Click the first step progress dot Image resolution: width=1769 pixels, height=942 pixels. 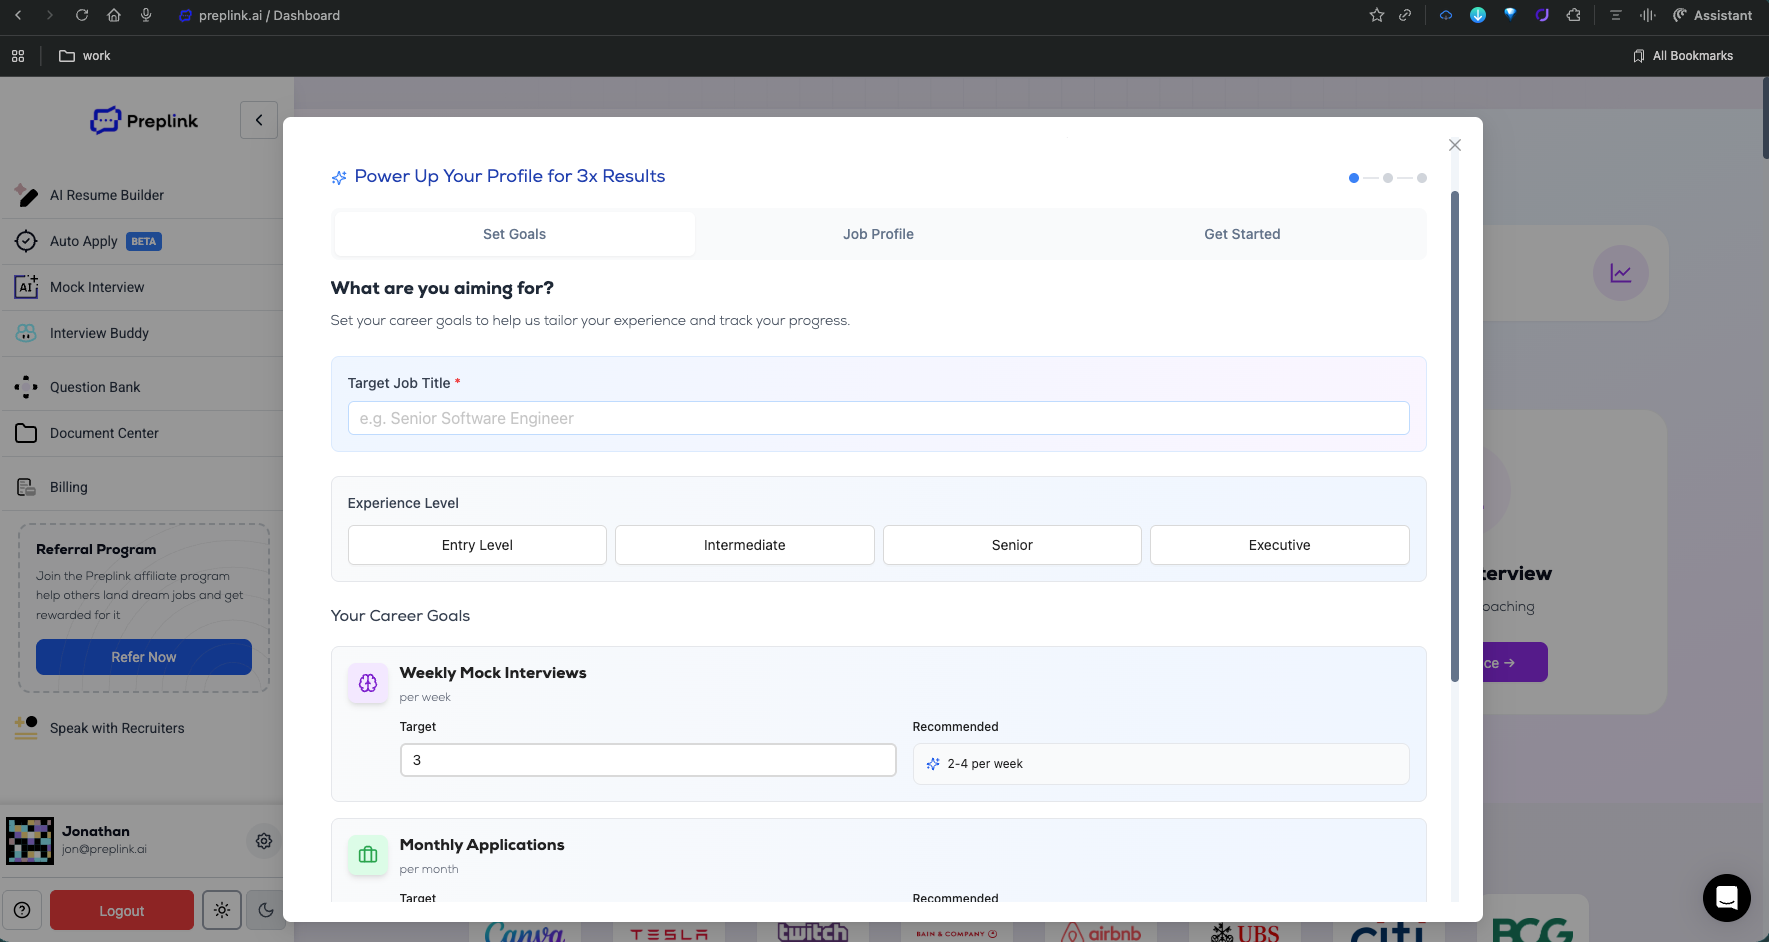(x=1354, y=178)
